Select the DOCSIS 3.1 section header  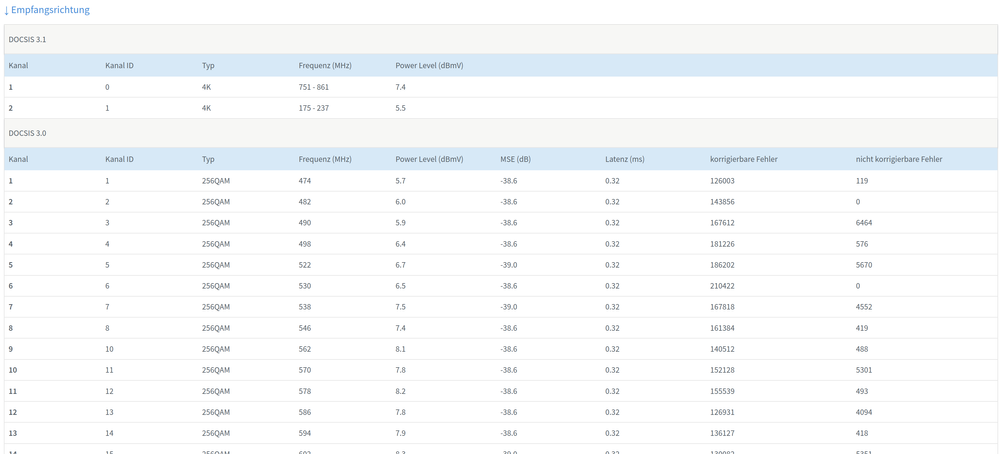point(501,39)
